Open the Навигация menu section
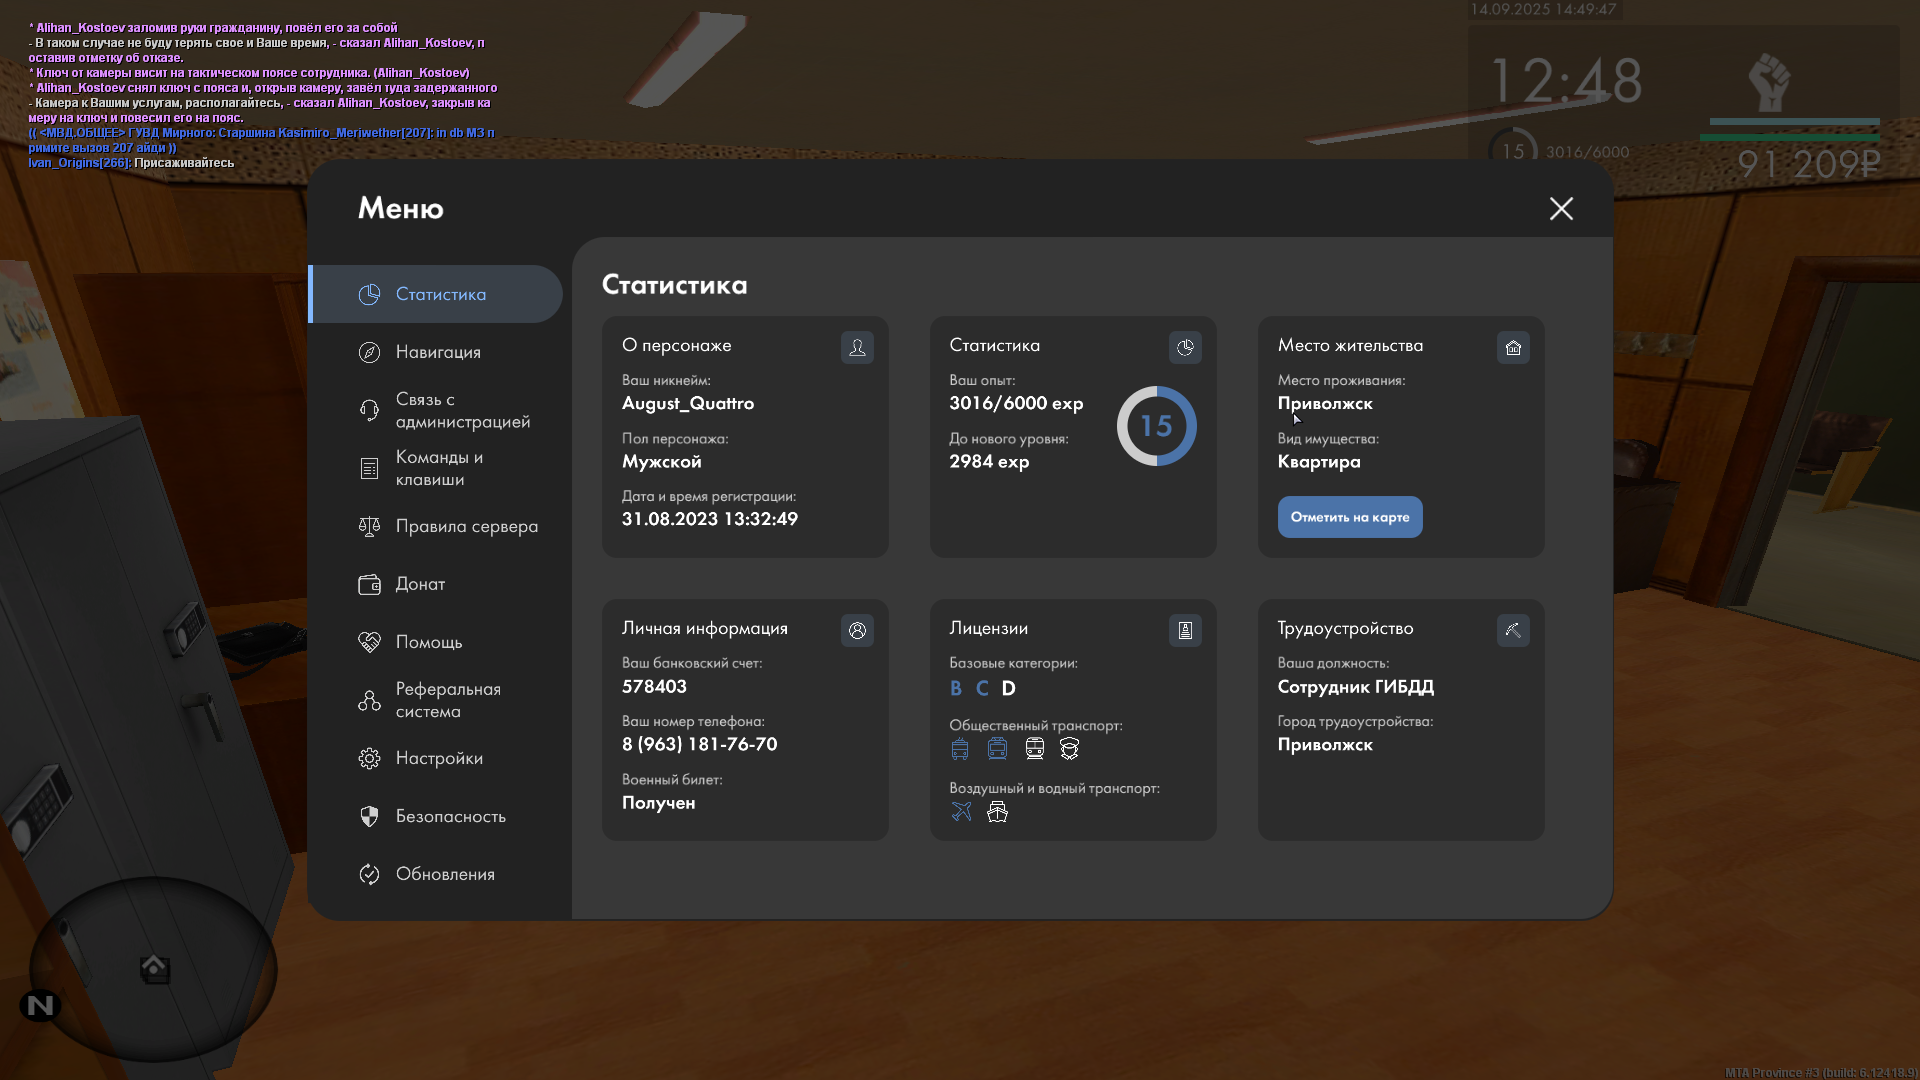This screenshot has width=1920, height=1080. click(x=438, y=352)
